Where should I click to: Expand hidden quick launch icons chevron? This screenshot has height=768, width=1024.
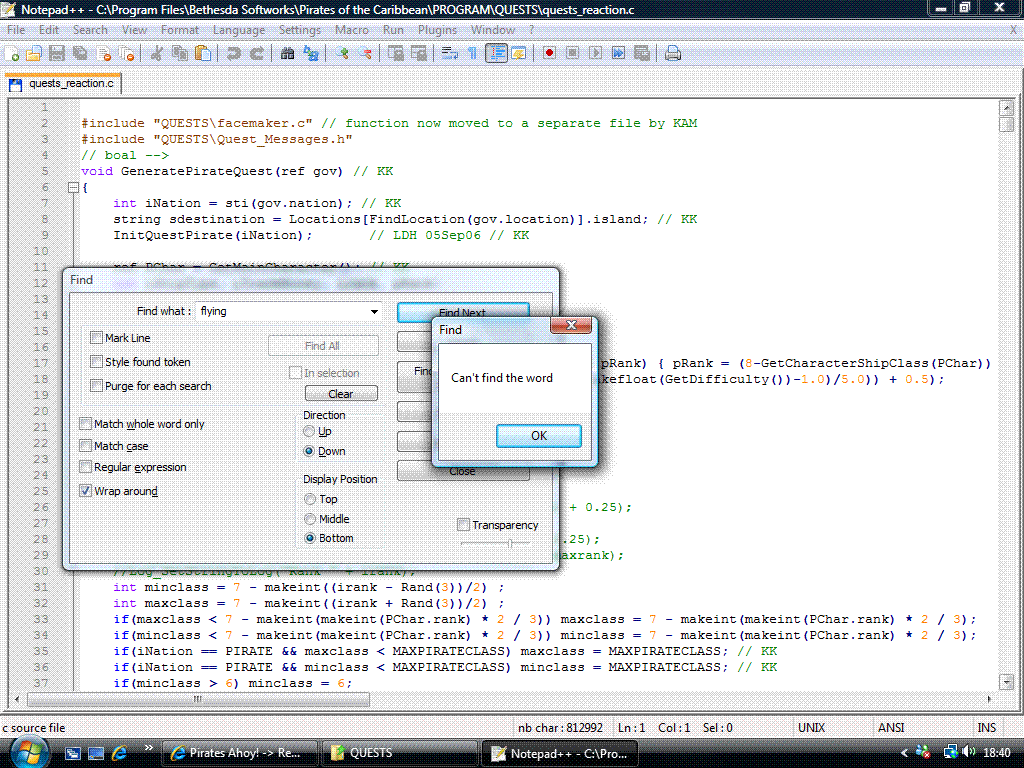tap(148, 748)
